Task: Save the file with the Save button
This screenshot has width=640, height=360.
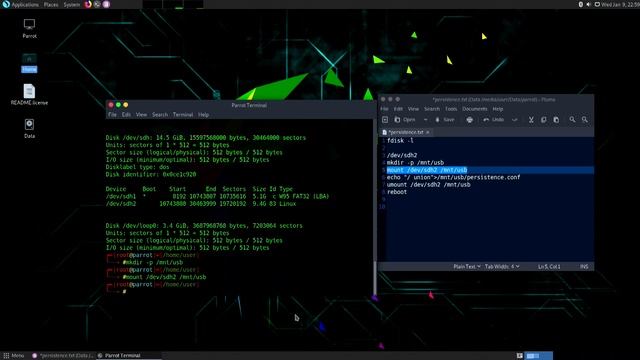Action: [445, 120]
